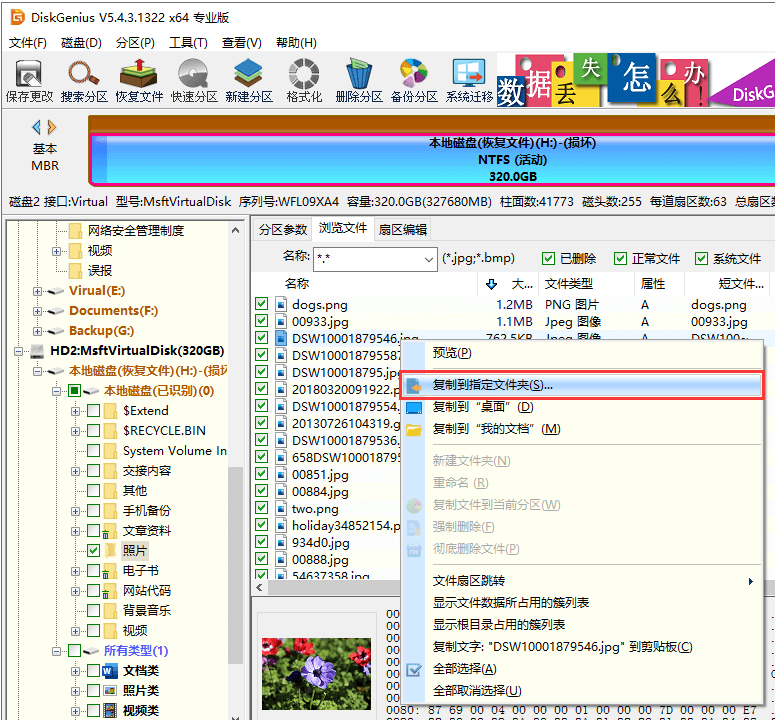Uncheck the 正常文件 normal files filter
The width and height of the screenshot is (776, 722).
(621, 258)
